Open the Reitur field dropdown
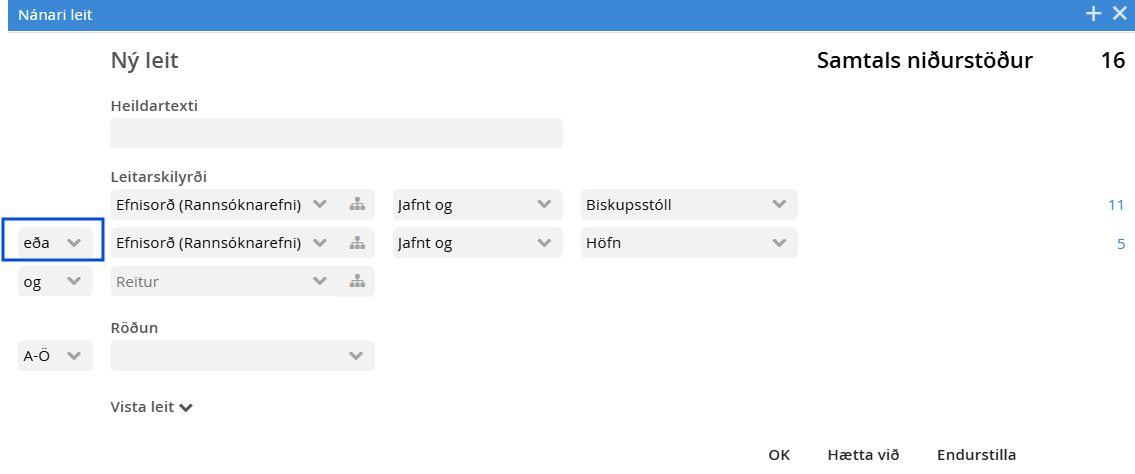The image size is (1135, 474). tap(220, 282)
